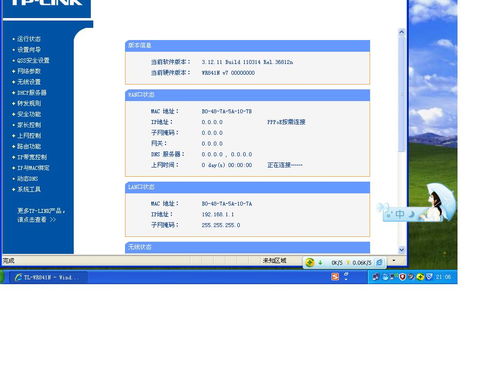
Task: Select the online time 0 day(s) 00:00:00
Action: click(227, 165)
